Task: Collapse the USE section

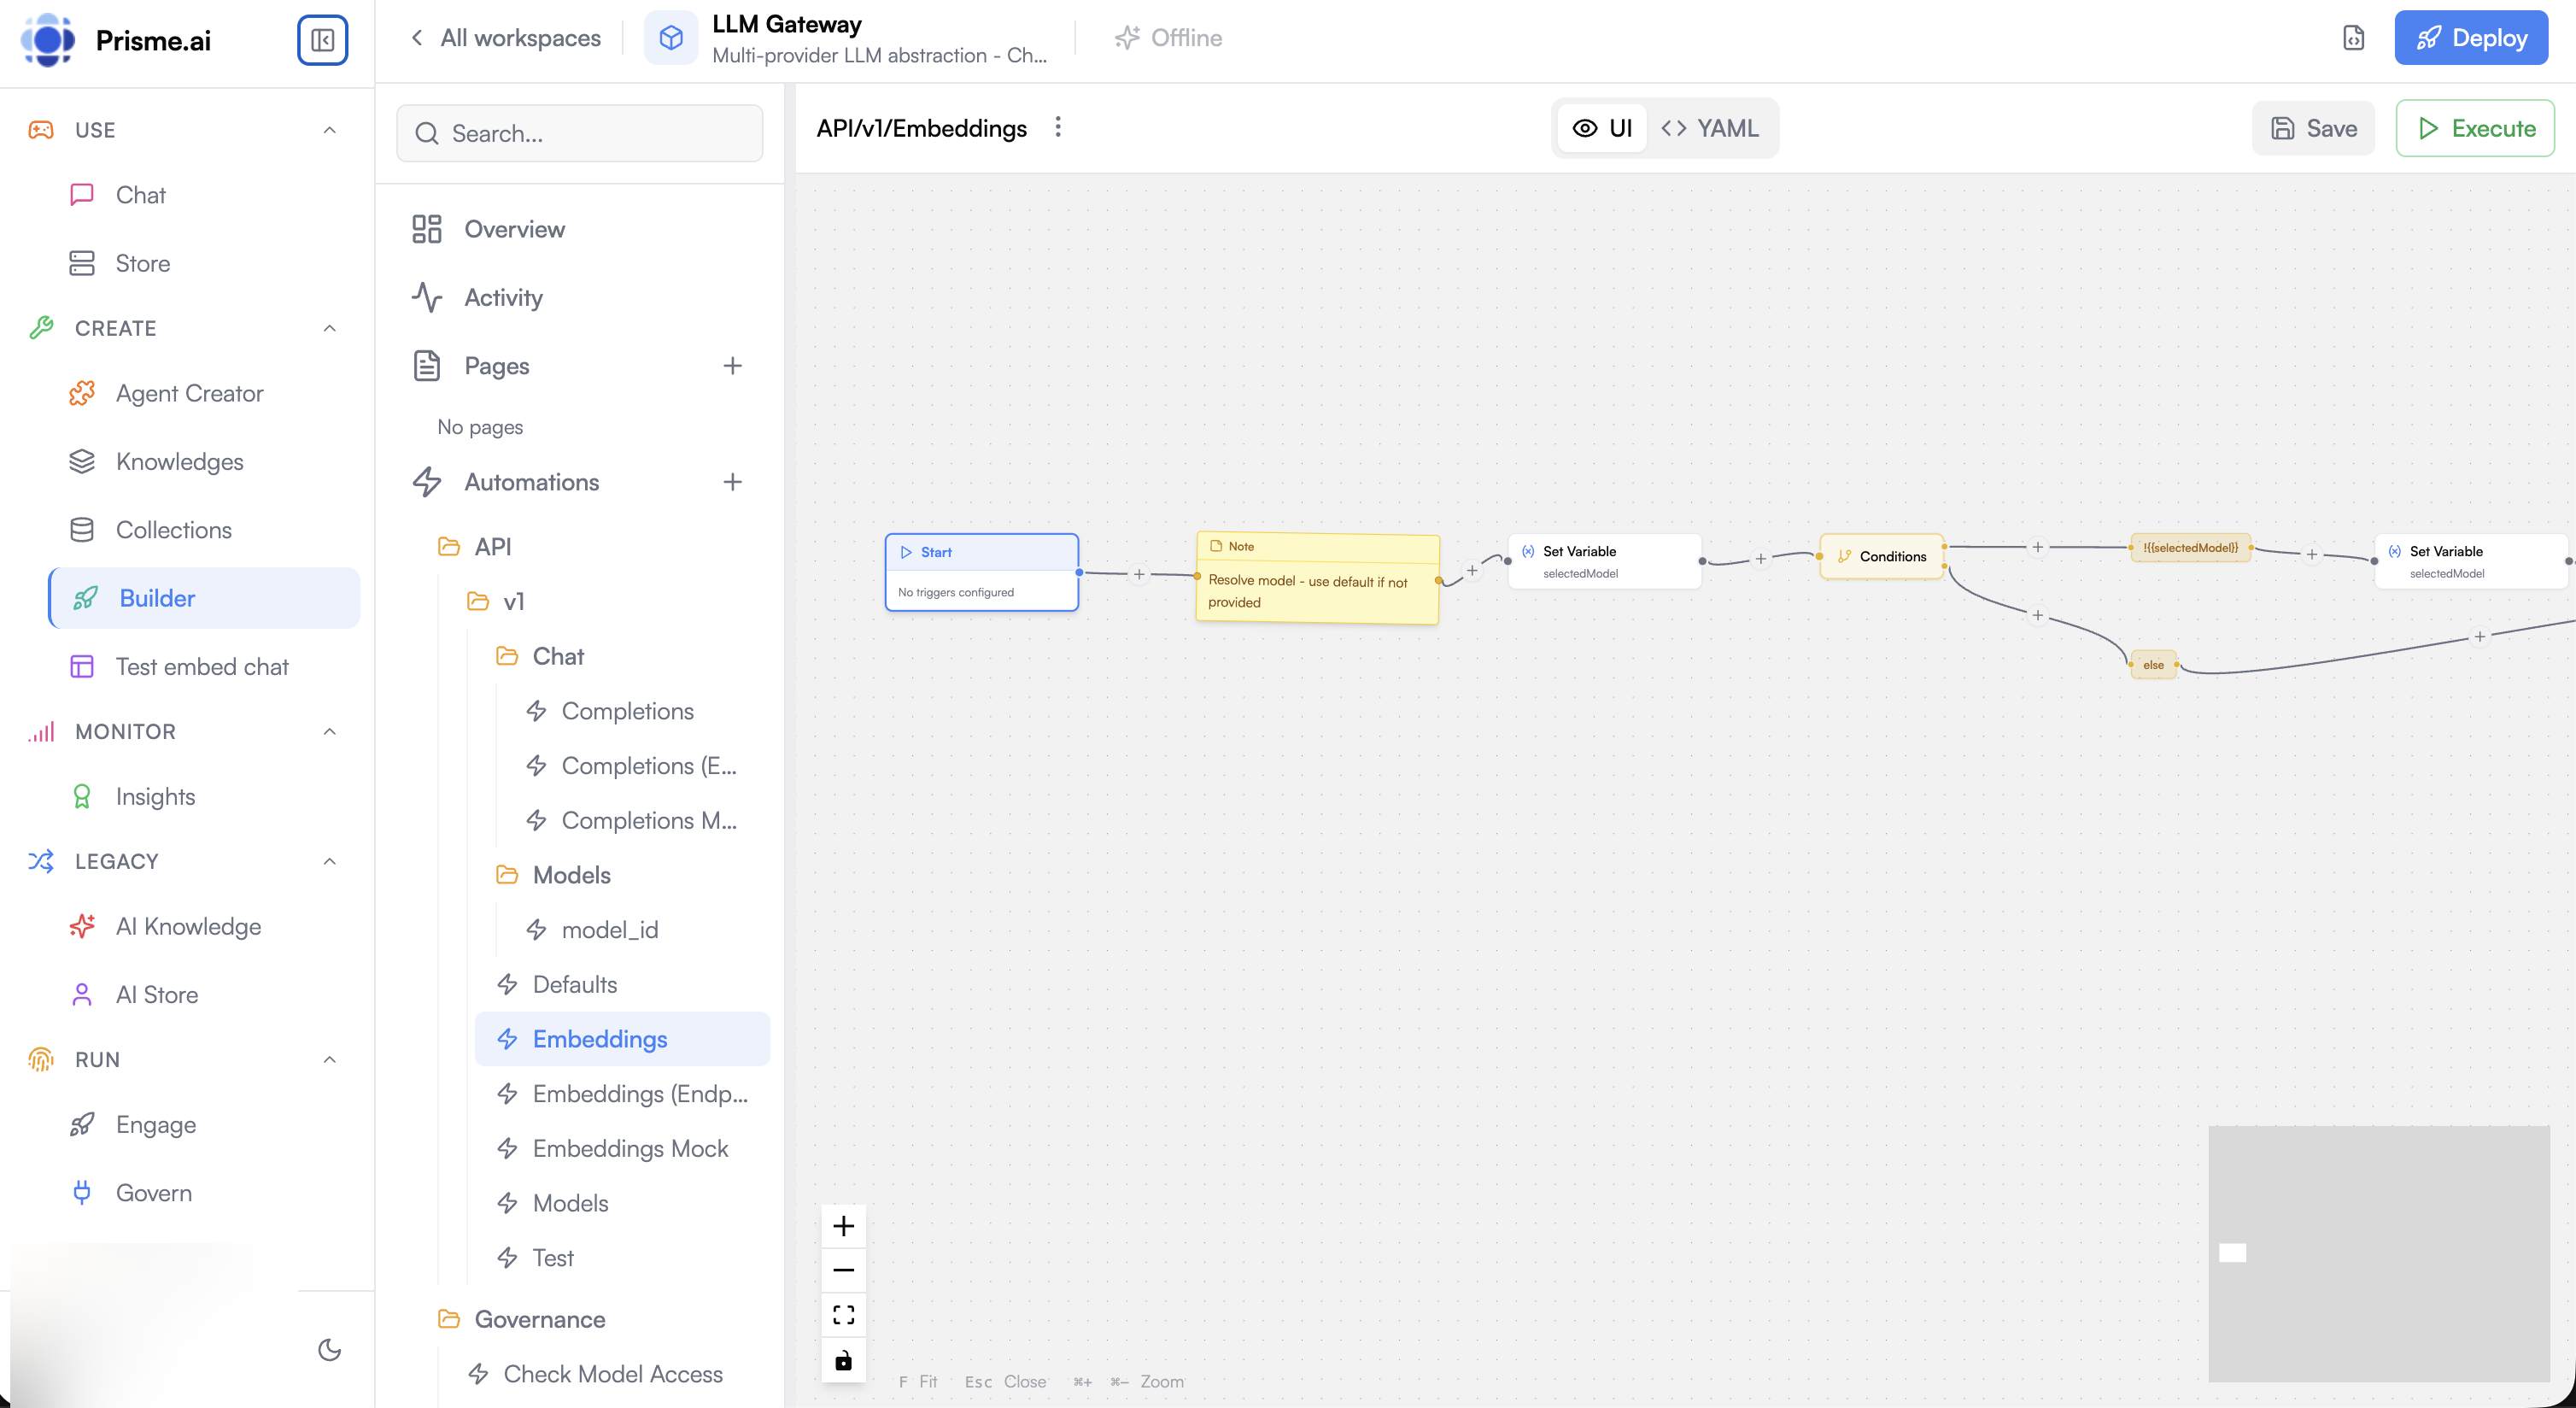Action: 329,130
